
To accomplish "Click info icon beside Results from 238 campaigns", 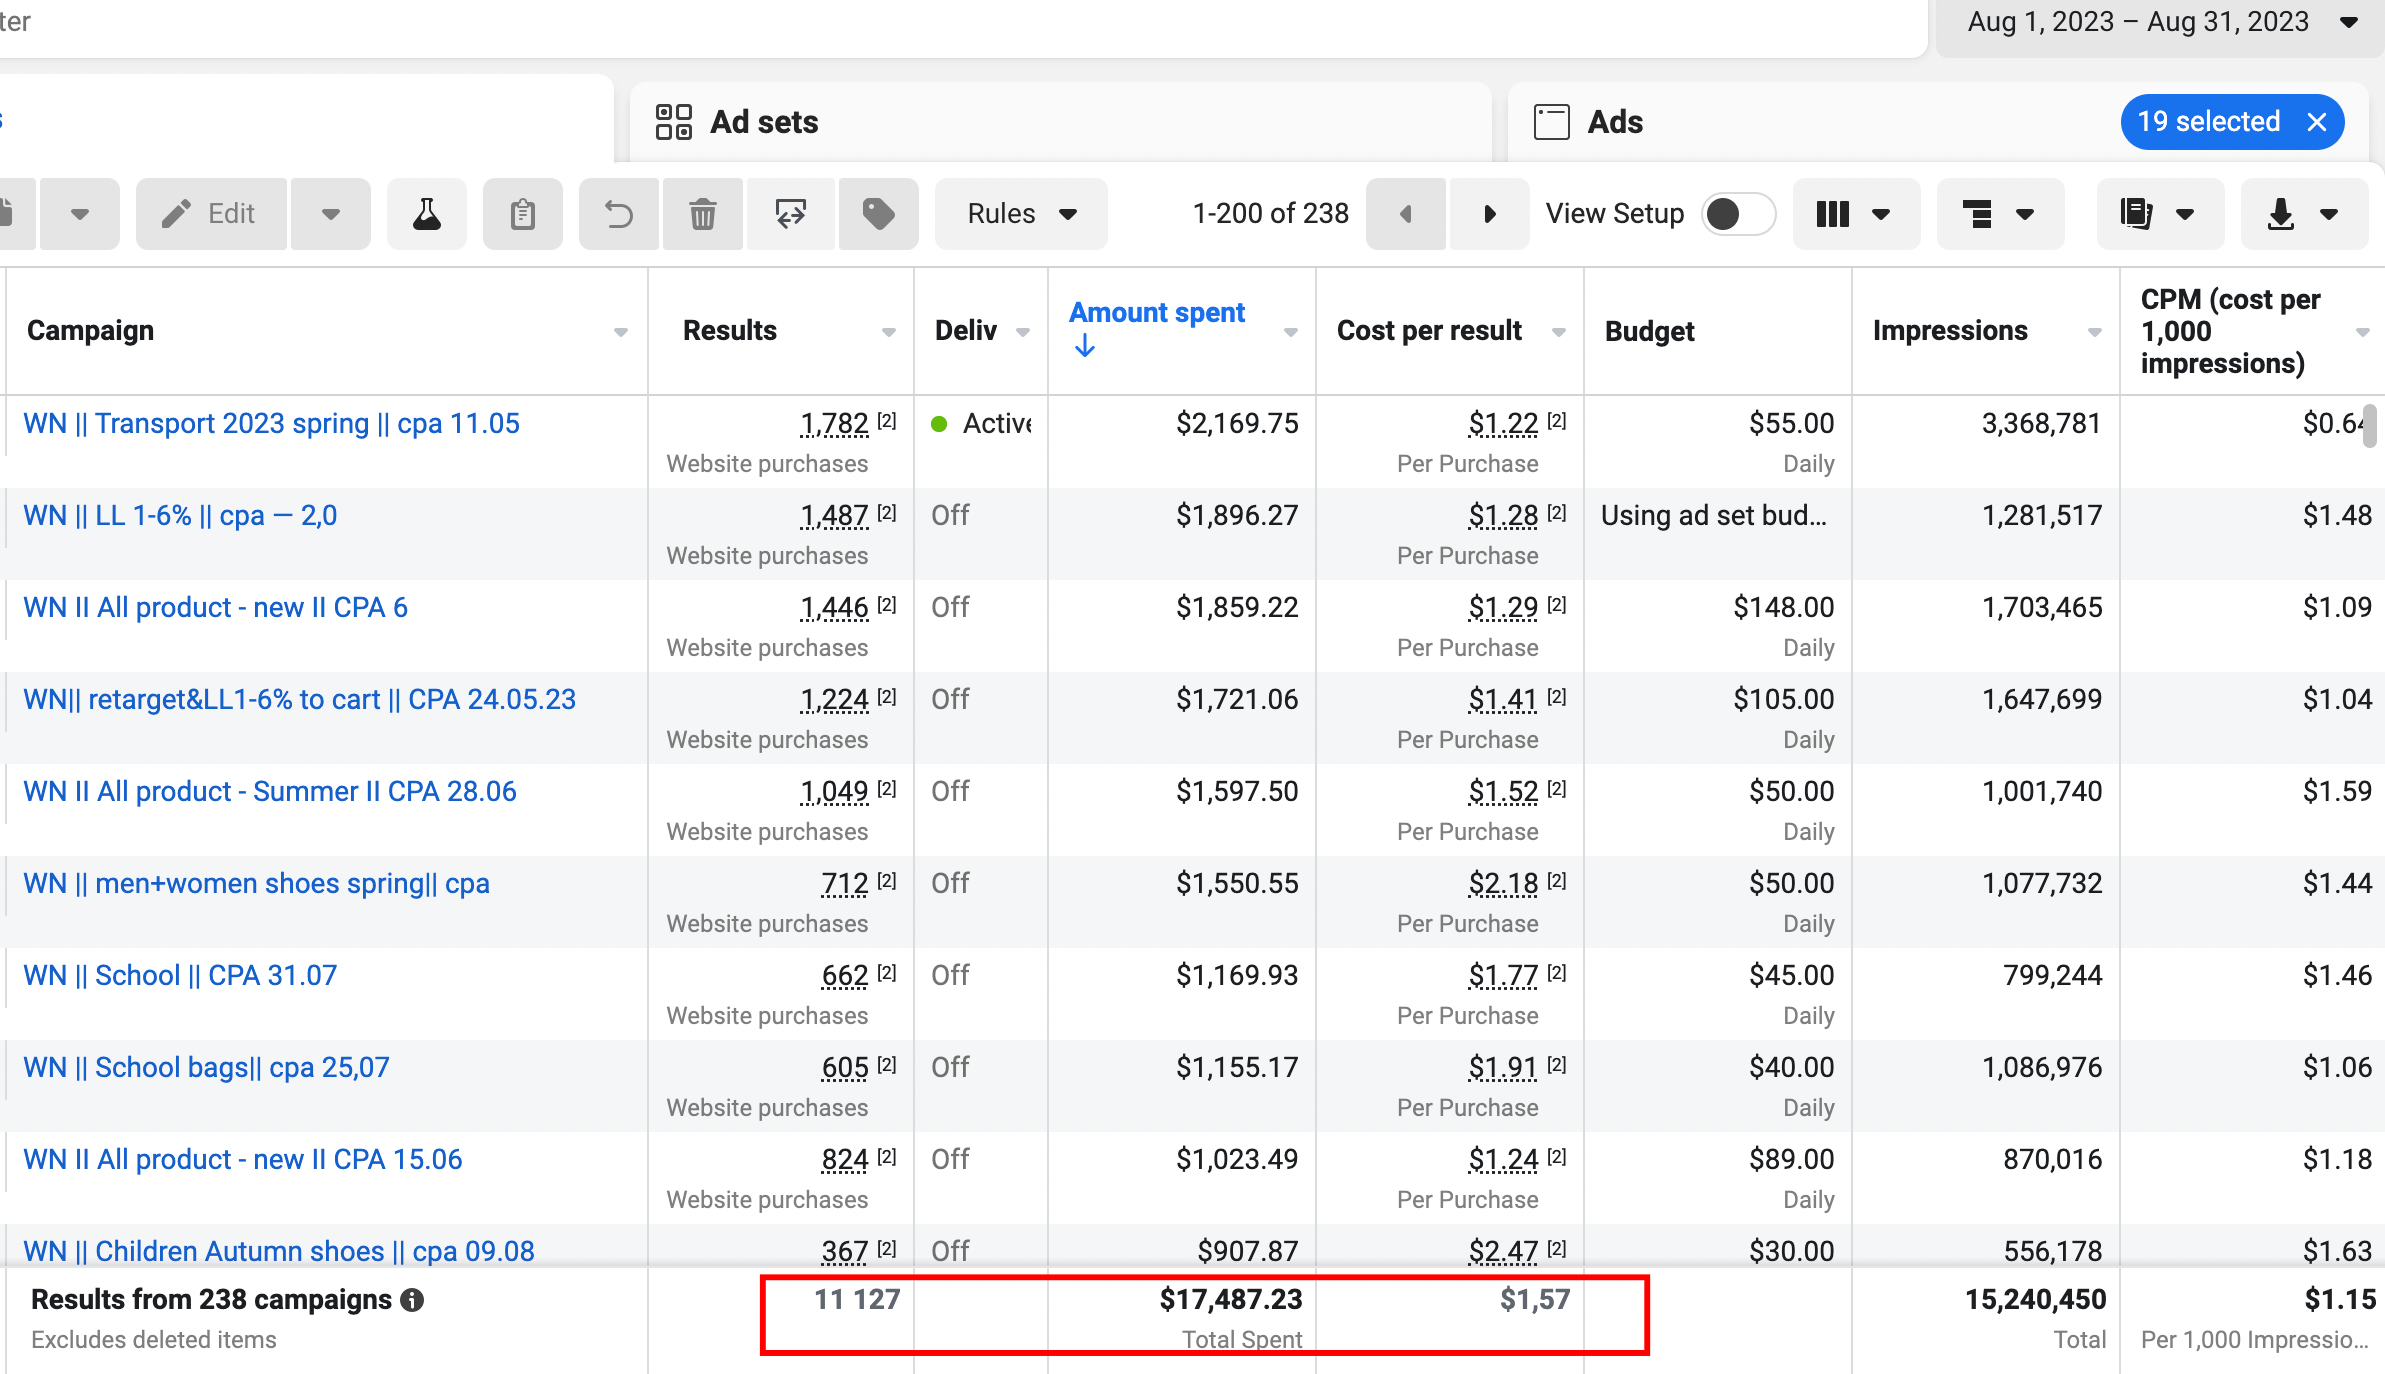I will (x=412, y=1300).
